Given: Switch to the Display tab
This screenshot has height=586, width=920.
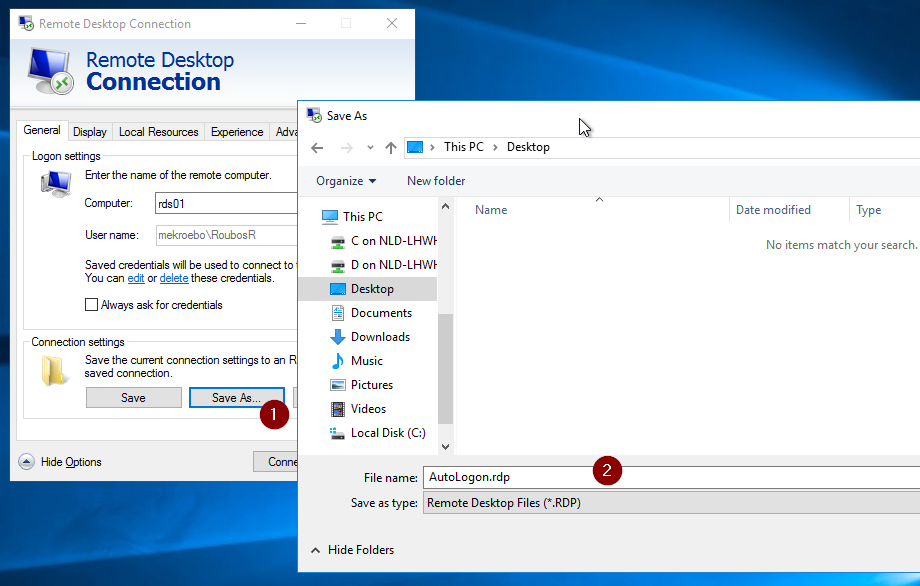Looking at the screenshot, I should pos(89,131).
